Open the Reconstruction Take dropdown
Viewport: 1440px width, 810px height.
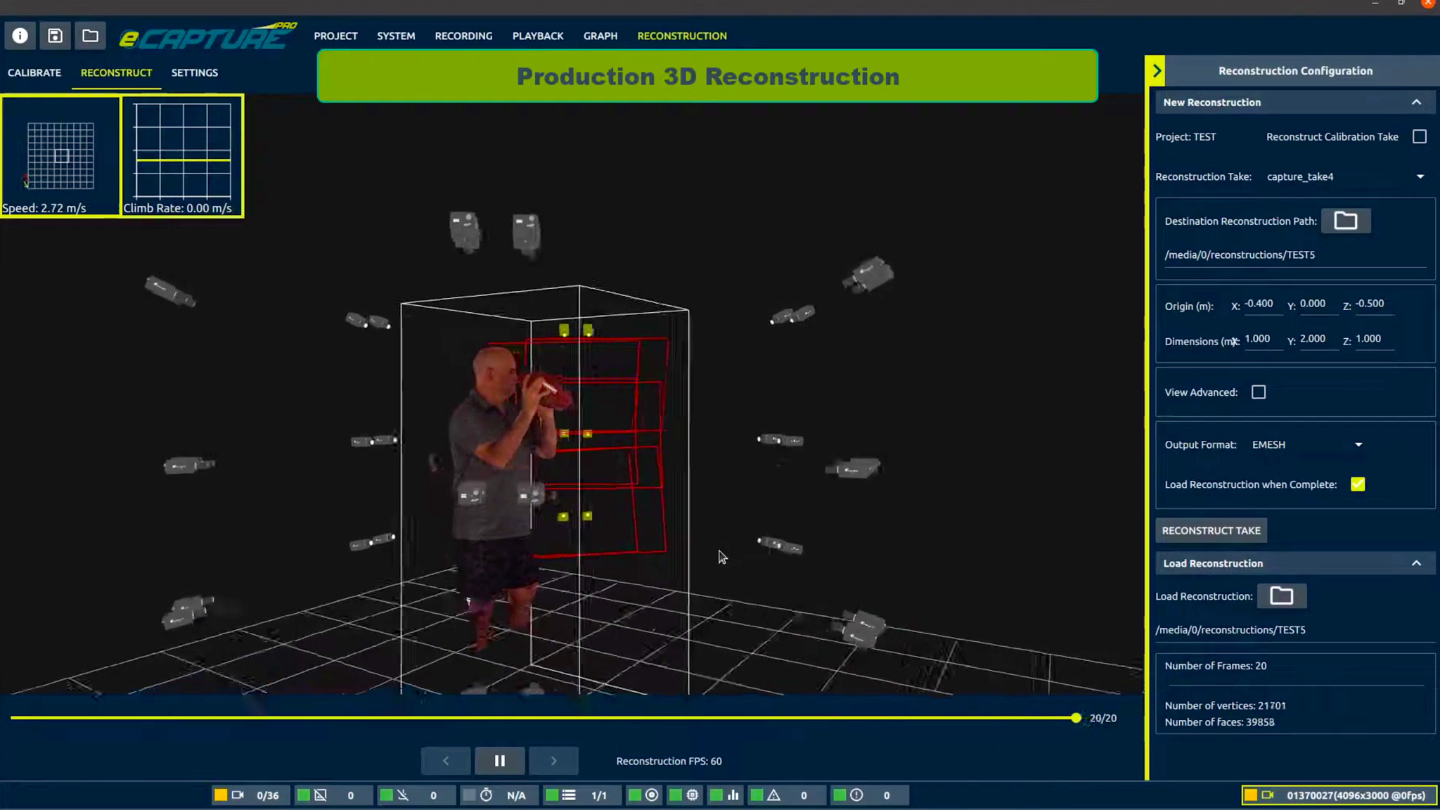tap(1419, 177)
